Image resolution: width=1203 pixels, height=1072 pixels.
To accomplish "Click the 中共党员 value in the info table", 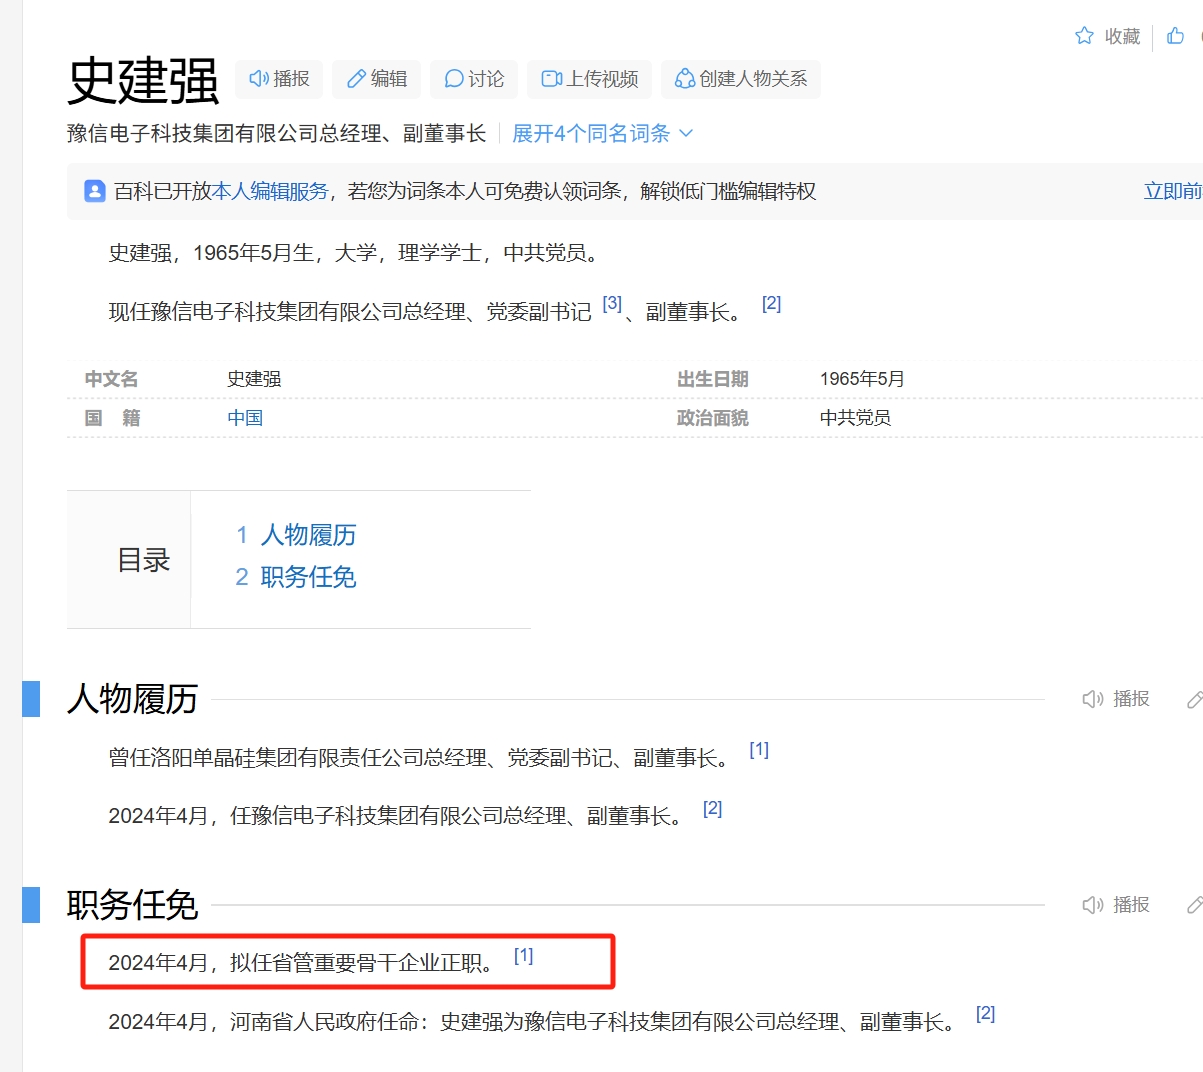I will pyautogui.click(x=855, y=418).
